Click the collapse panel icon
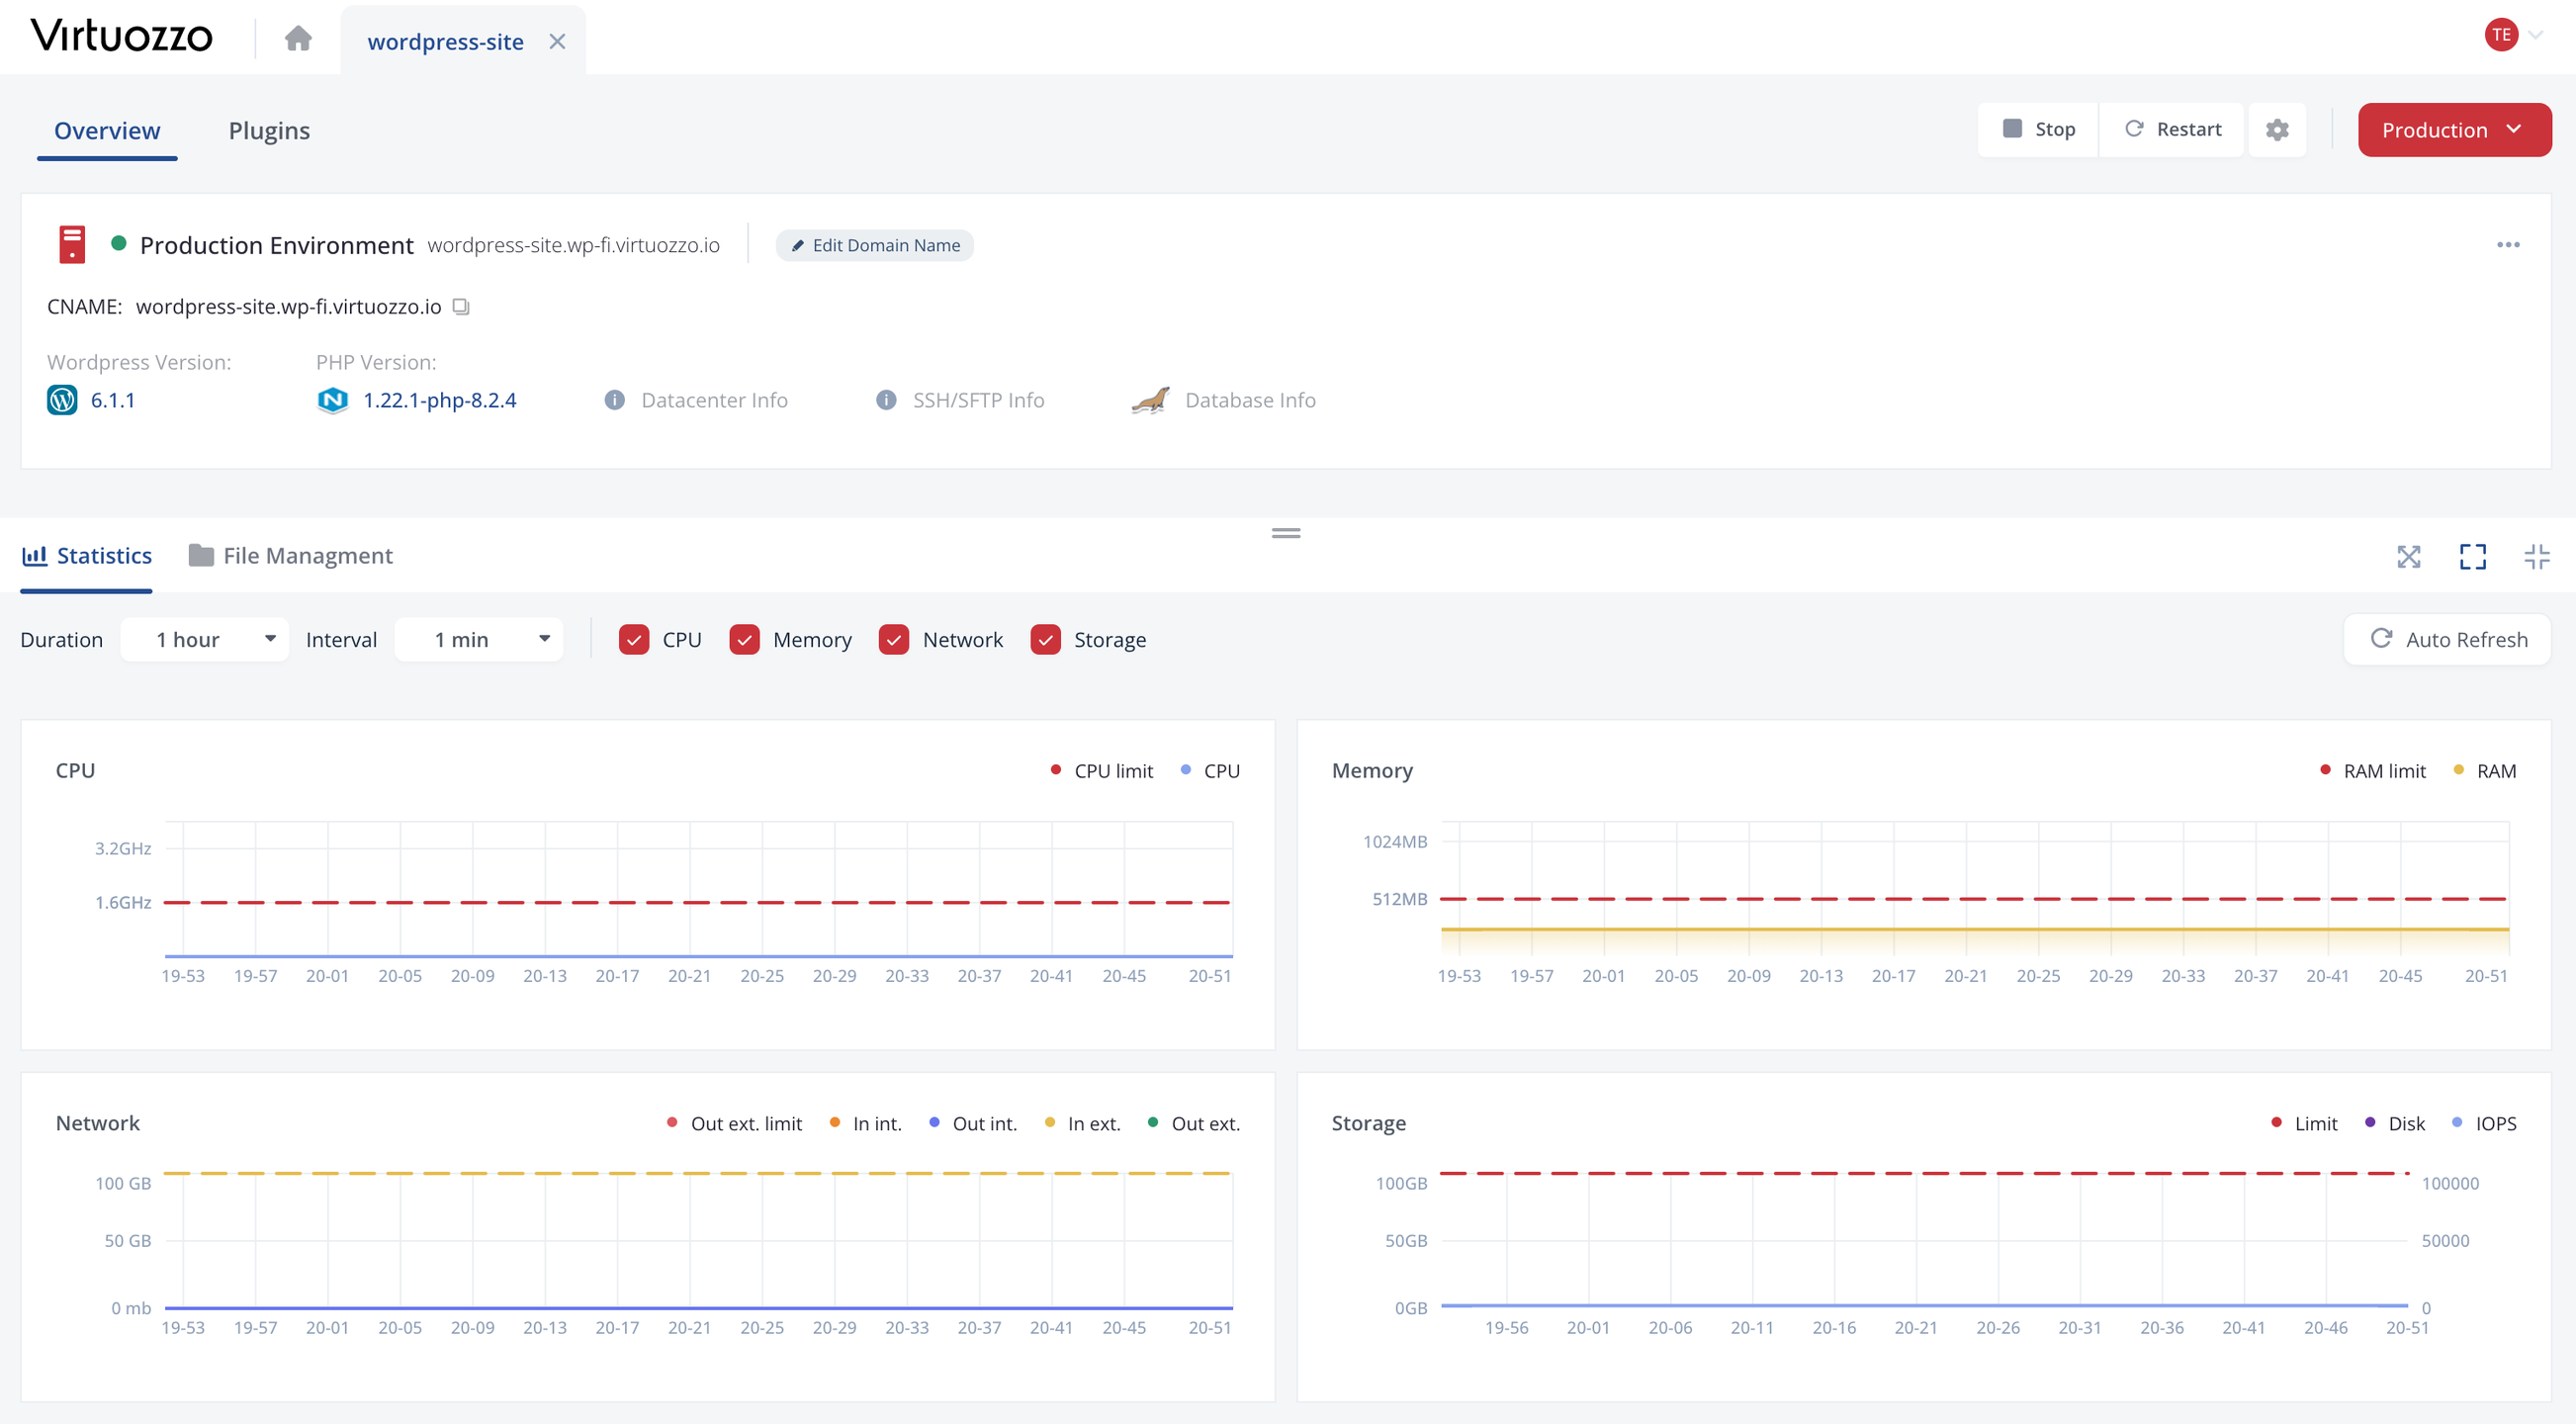This screenshot has height=1424, width=2576. (x=2536, y=557)
